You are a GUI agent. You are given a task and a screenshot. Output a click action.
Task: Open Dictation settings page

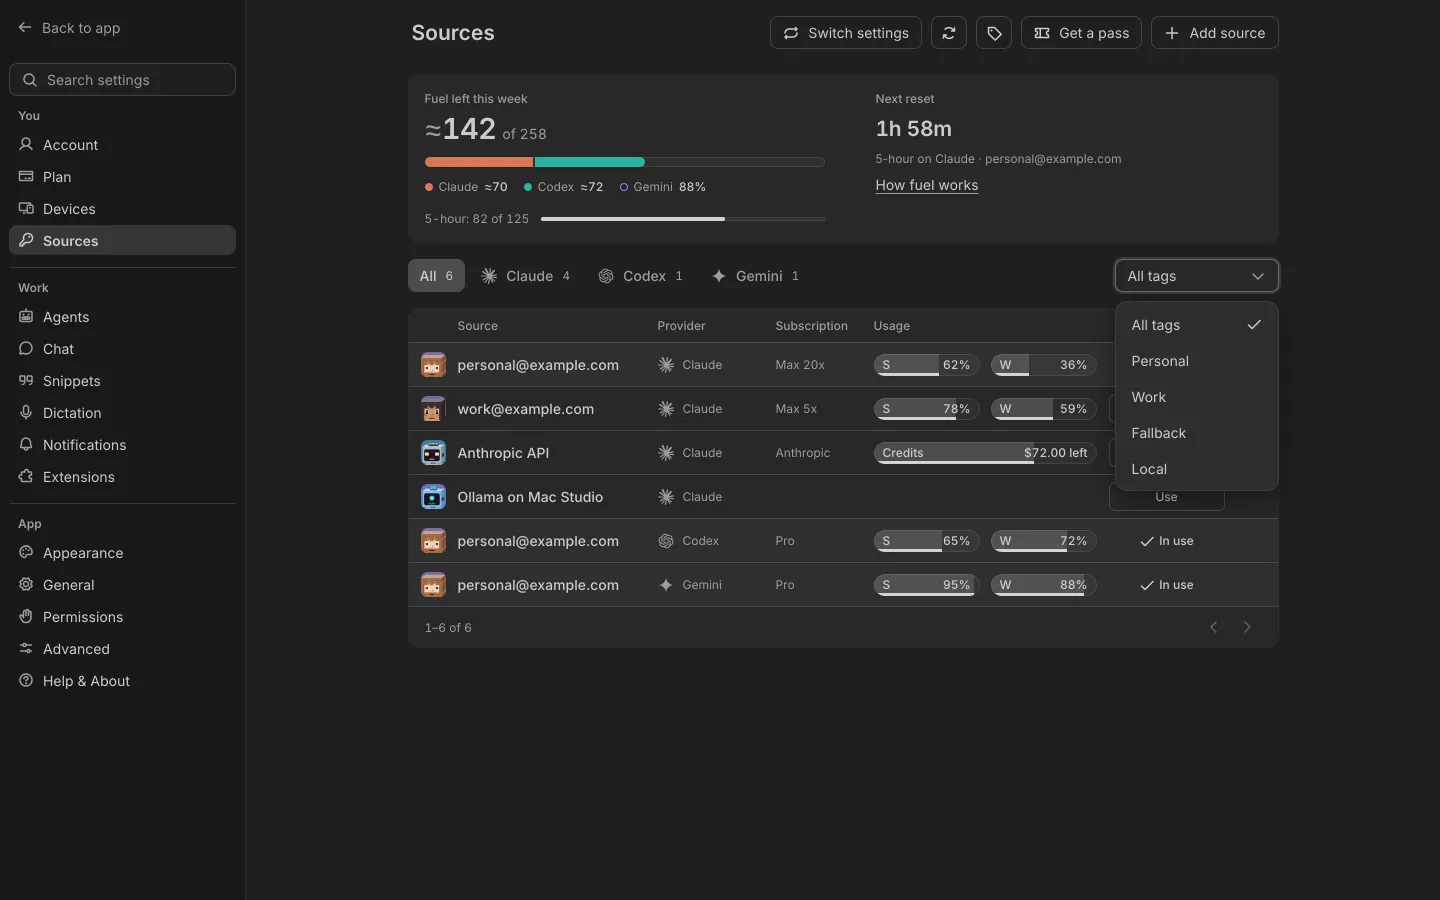122,413
